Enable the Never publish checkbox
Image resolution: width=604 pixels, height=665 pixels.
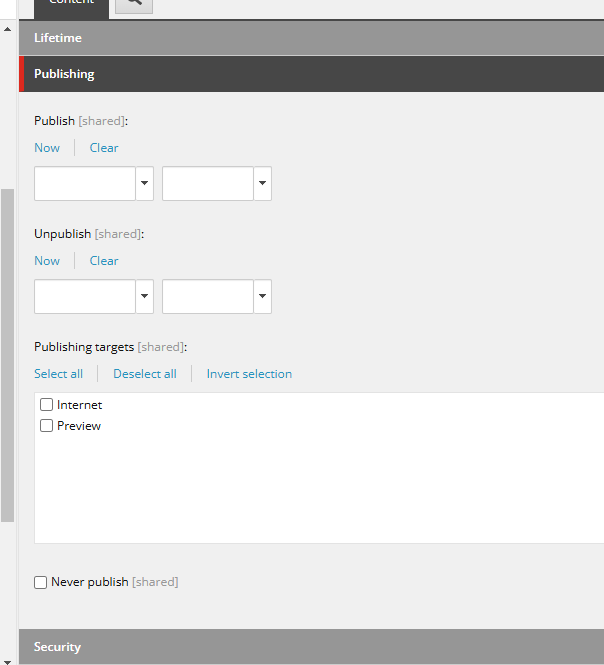(x=40, y=582)
